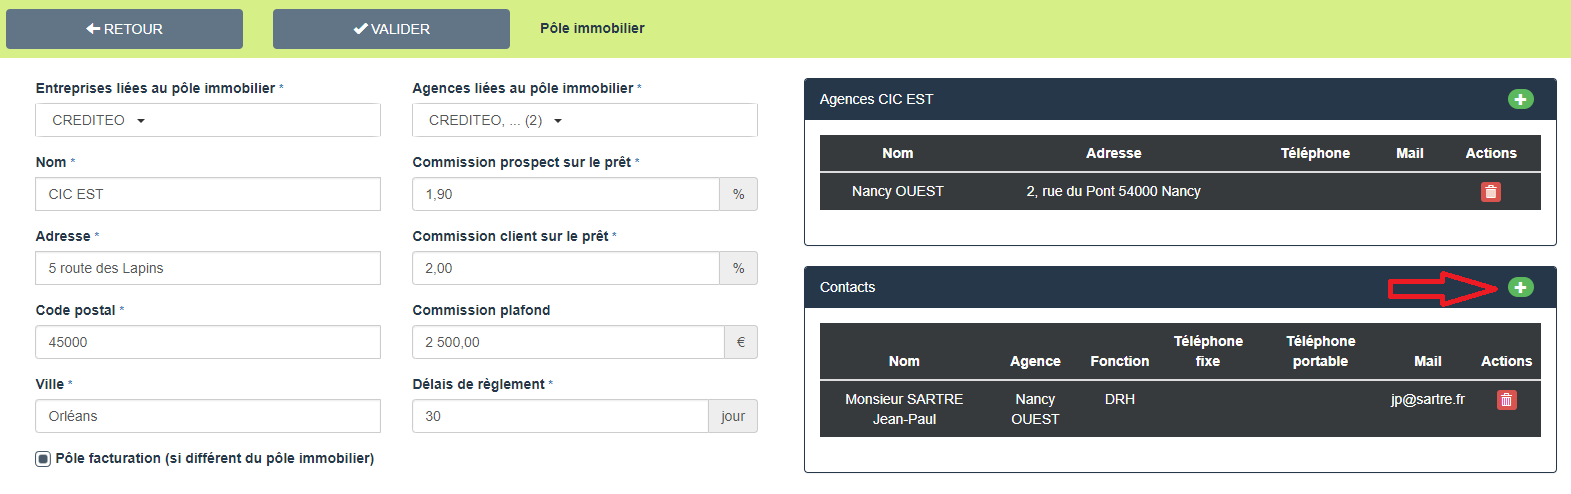
Task: Change Commission client sur le prêt value
Action: 566,268
